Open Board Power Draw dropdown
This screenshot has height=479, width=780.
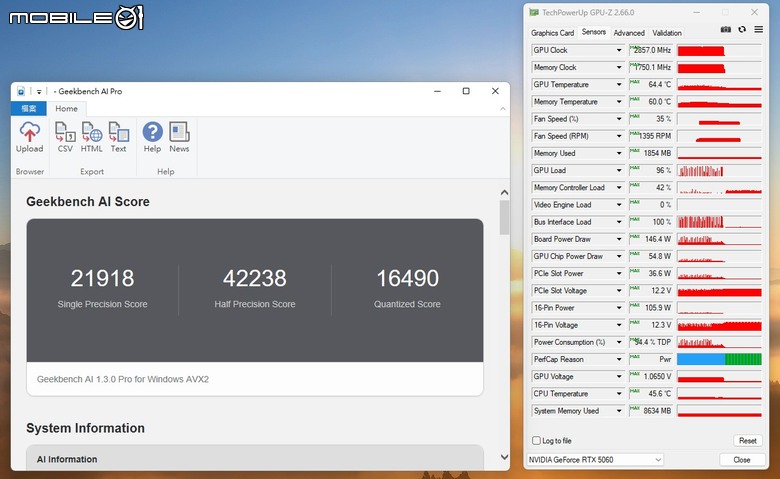(x=619, y=239)
